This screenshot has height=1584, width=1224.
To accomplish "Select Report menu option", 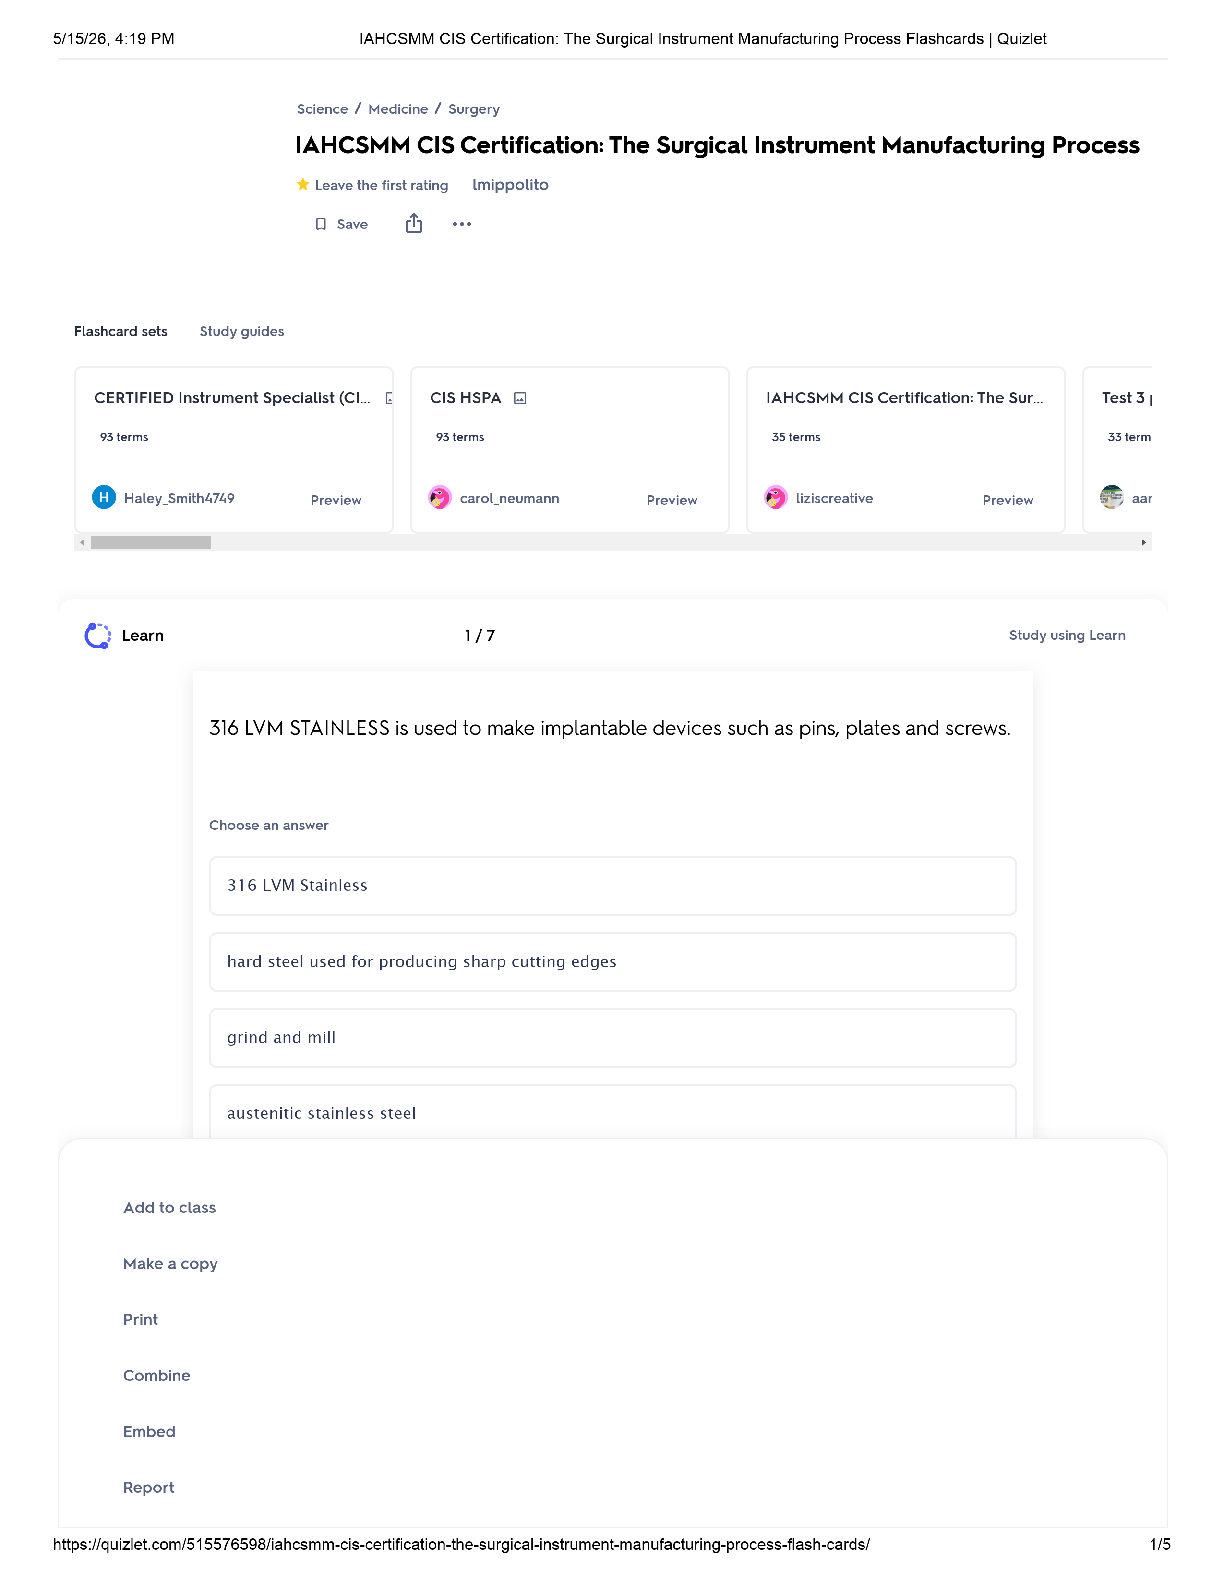I will click(149, 1488).
